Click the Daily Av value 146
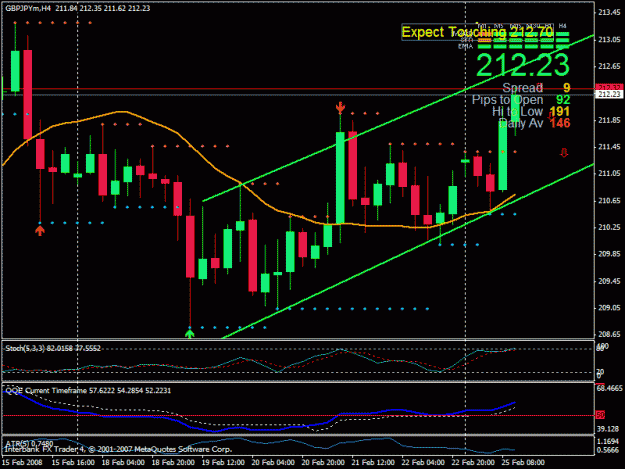 pos(560,123)
